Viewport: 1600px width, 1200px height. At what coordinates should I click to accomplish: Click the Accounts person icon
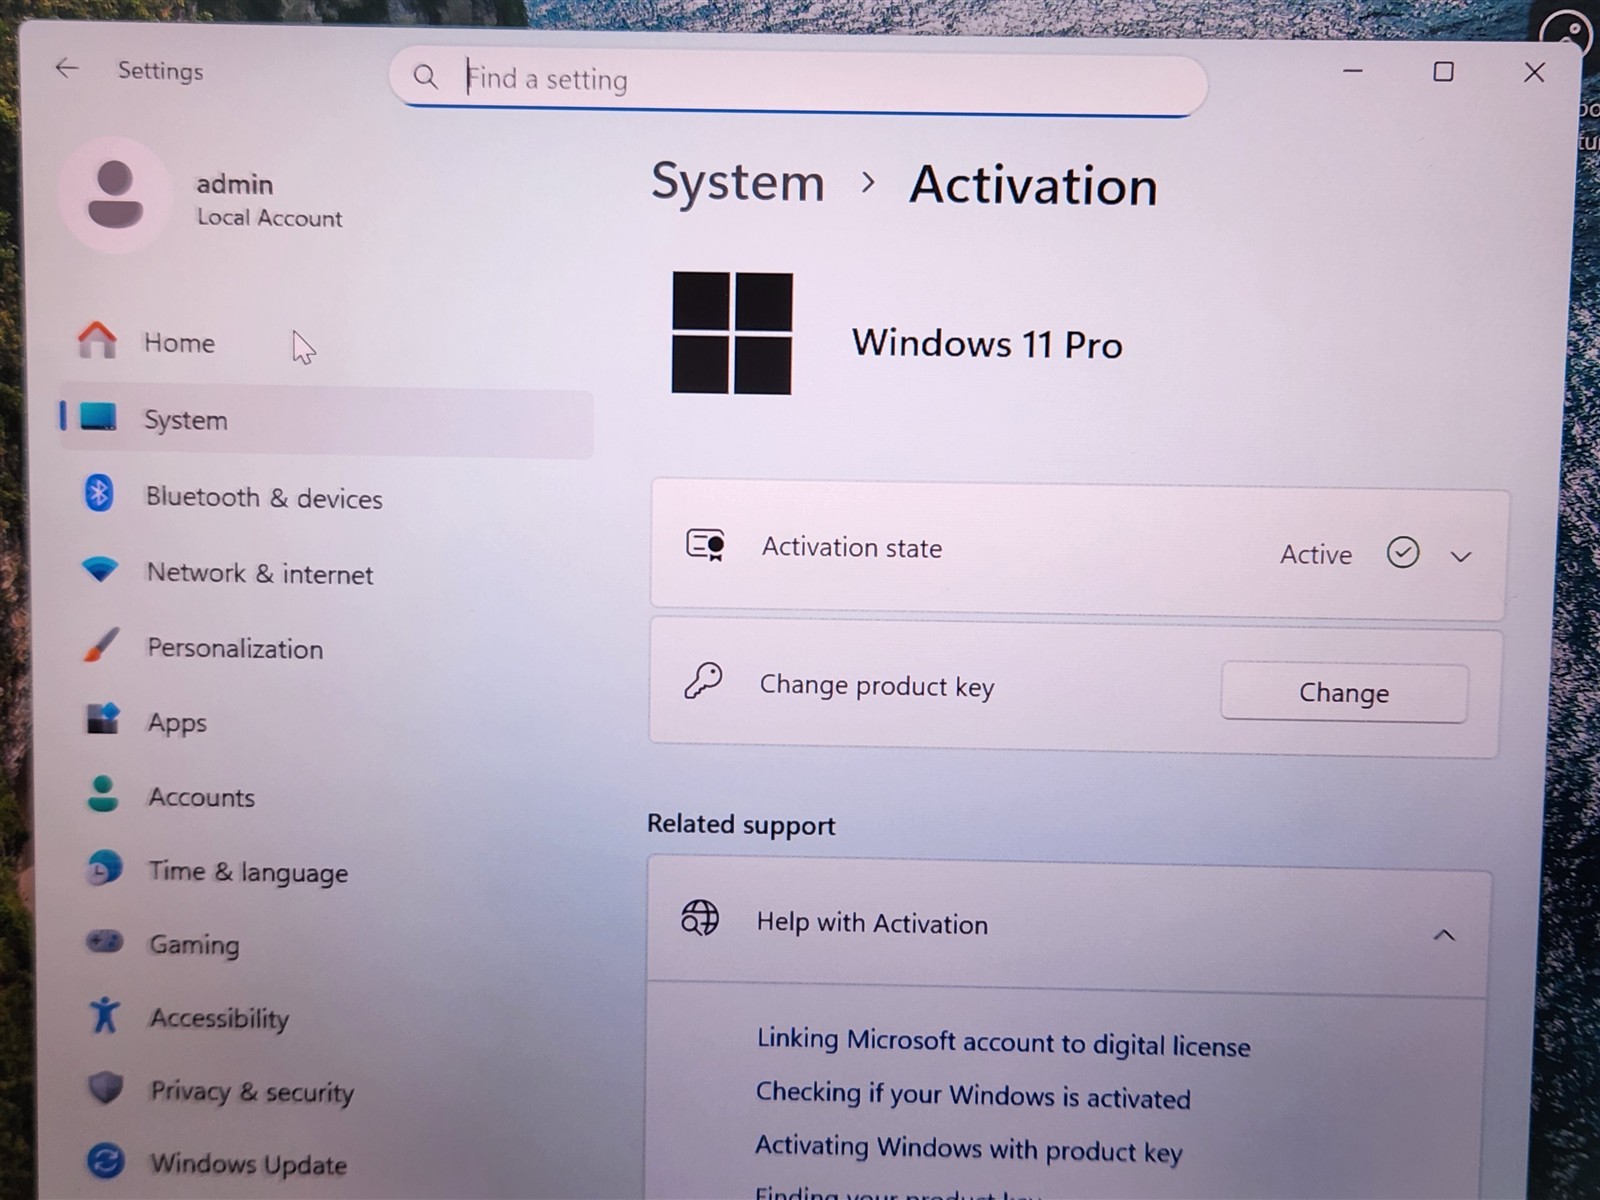click(102, 794)
